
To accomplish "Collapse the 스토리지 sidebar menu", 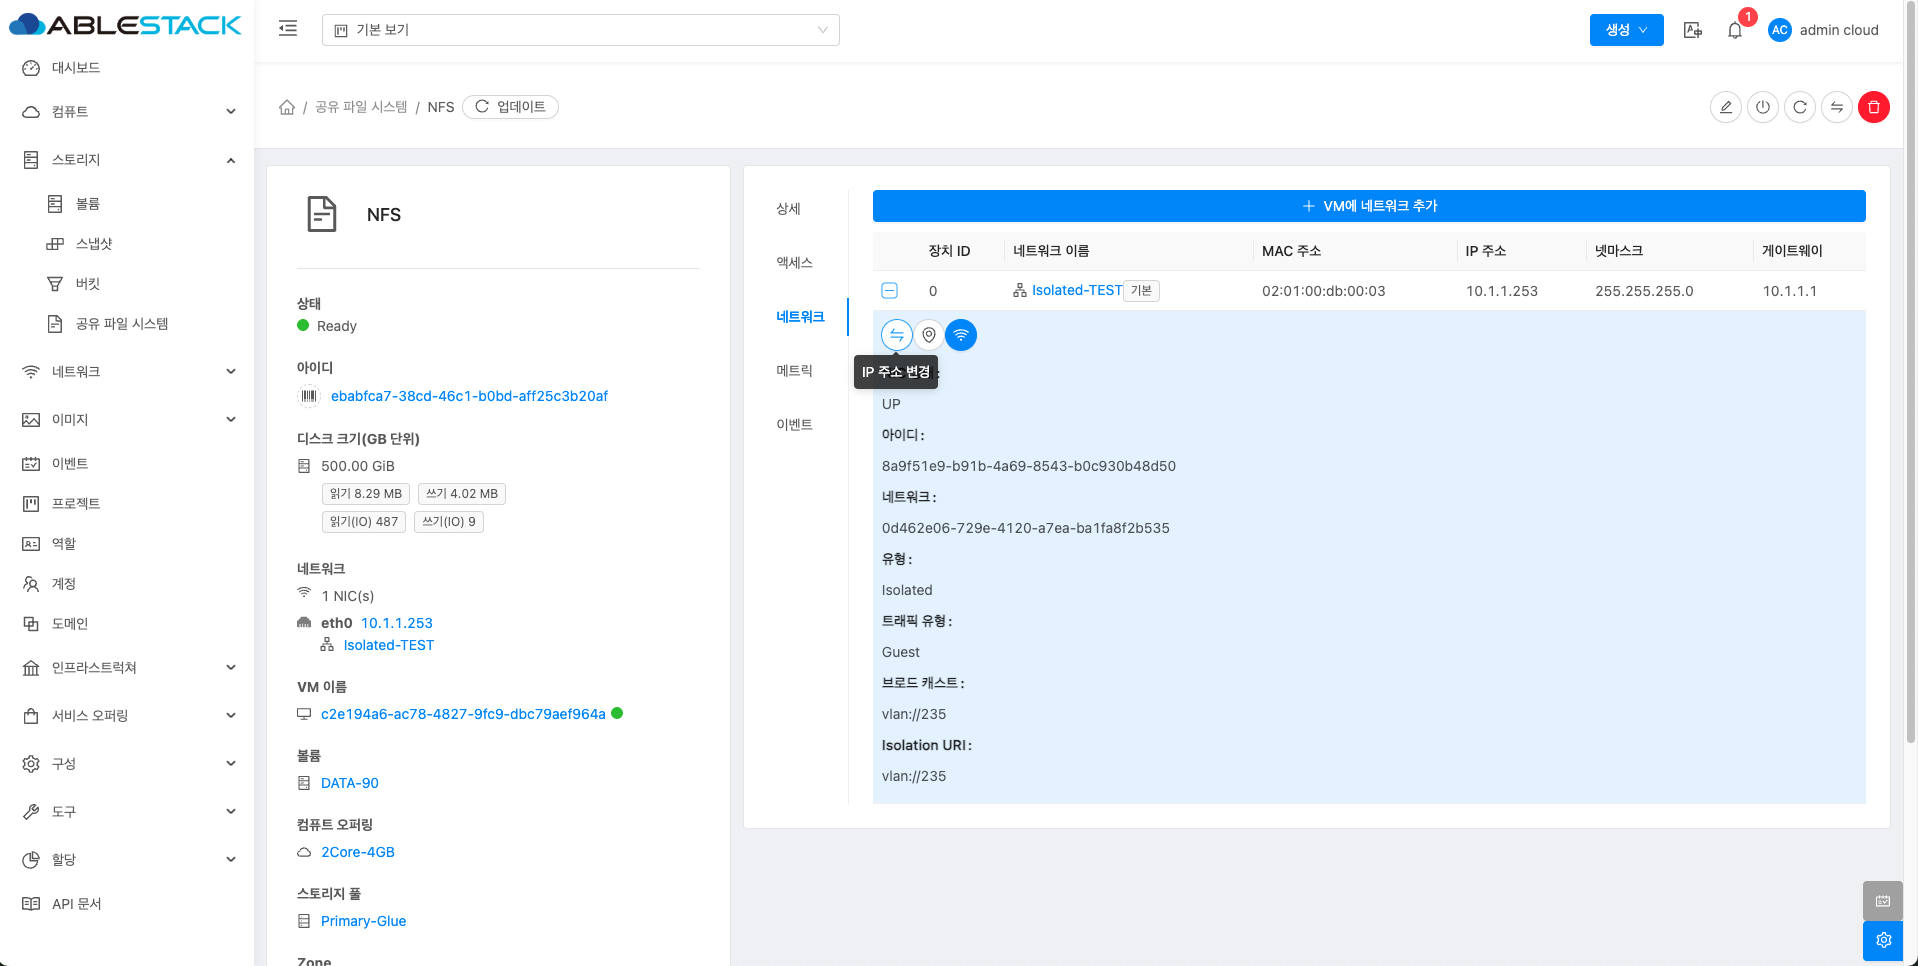I will (x=128, y=160).
